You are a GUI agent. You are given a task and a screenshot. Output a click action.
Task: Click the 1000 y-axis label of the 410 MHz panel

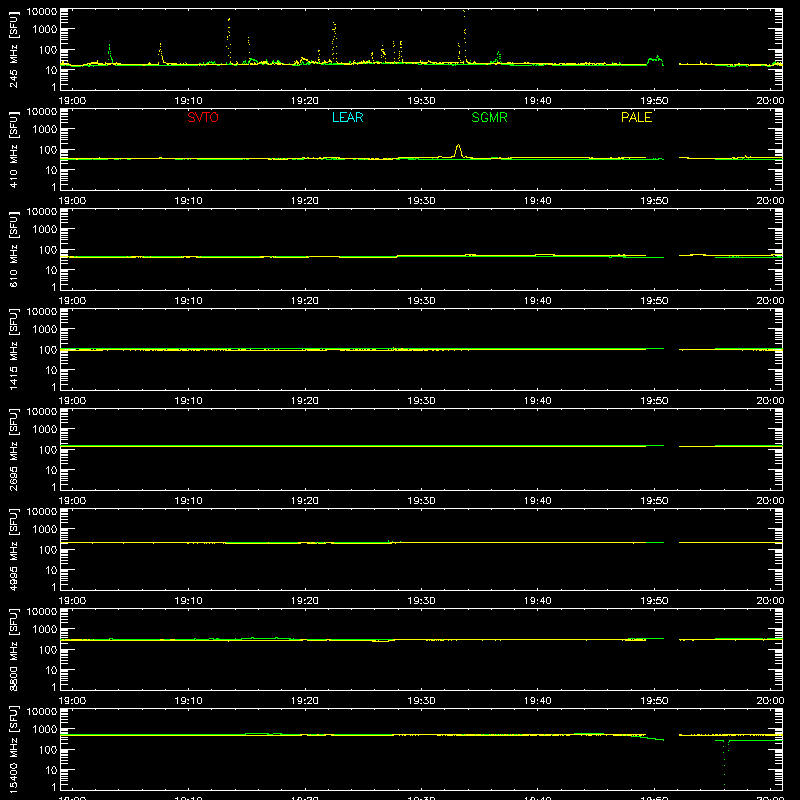pos(45,130)
